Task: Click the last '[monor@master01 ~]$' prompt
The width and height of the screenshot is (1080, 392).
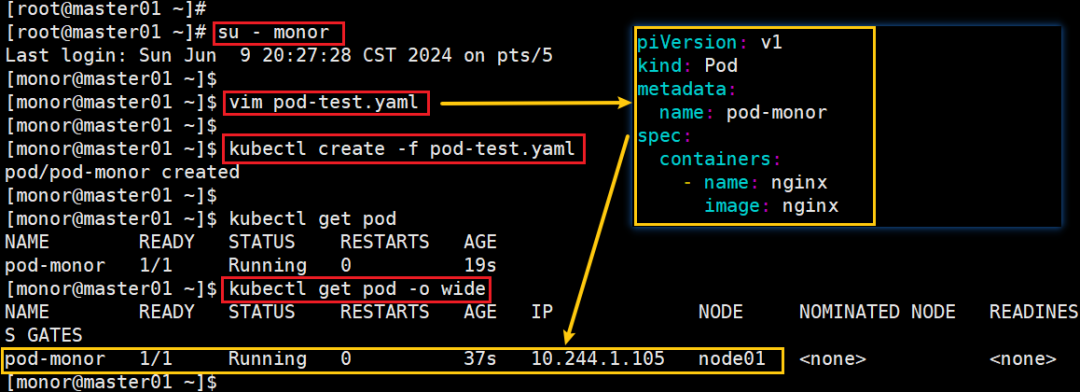Action: (110, 381)
